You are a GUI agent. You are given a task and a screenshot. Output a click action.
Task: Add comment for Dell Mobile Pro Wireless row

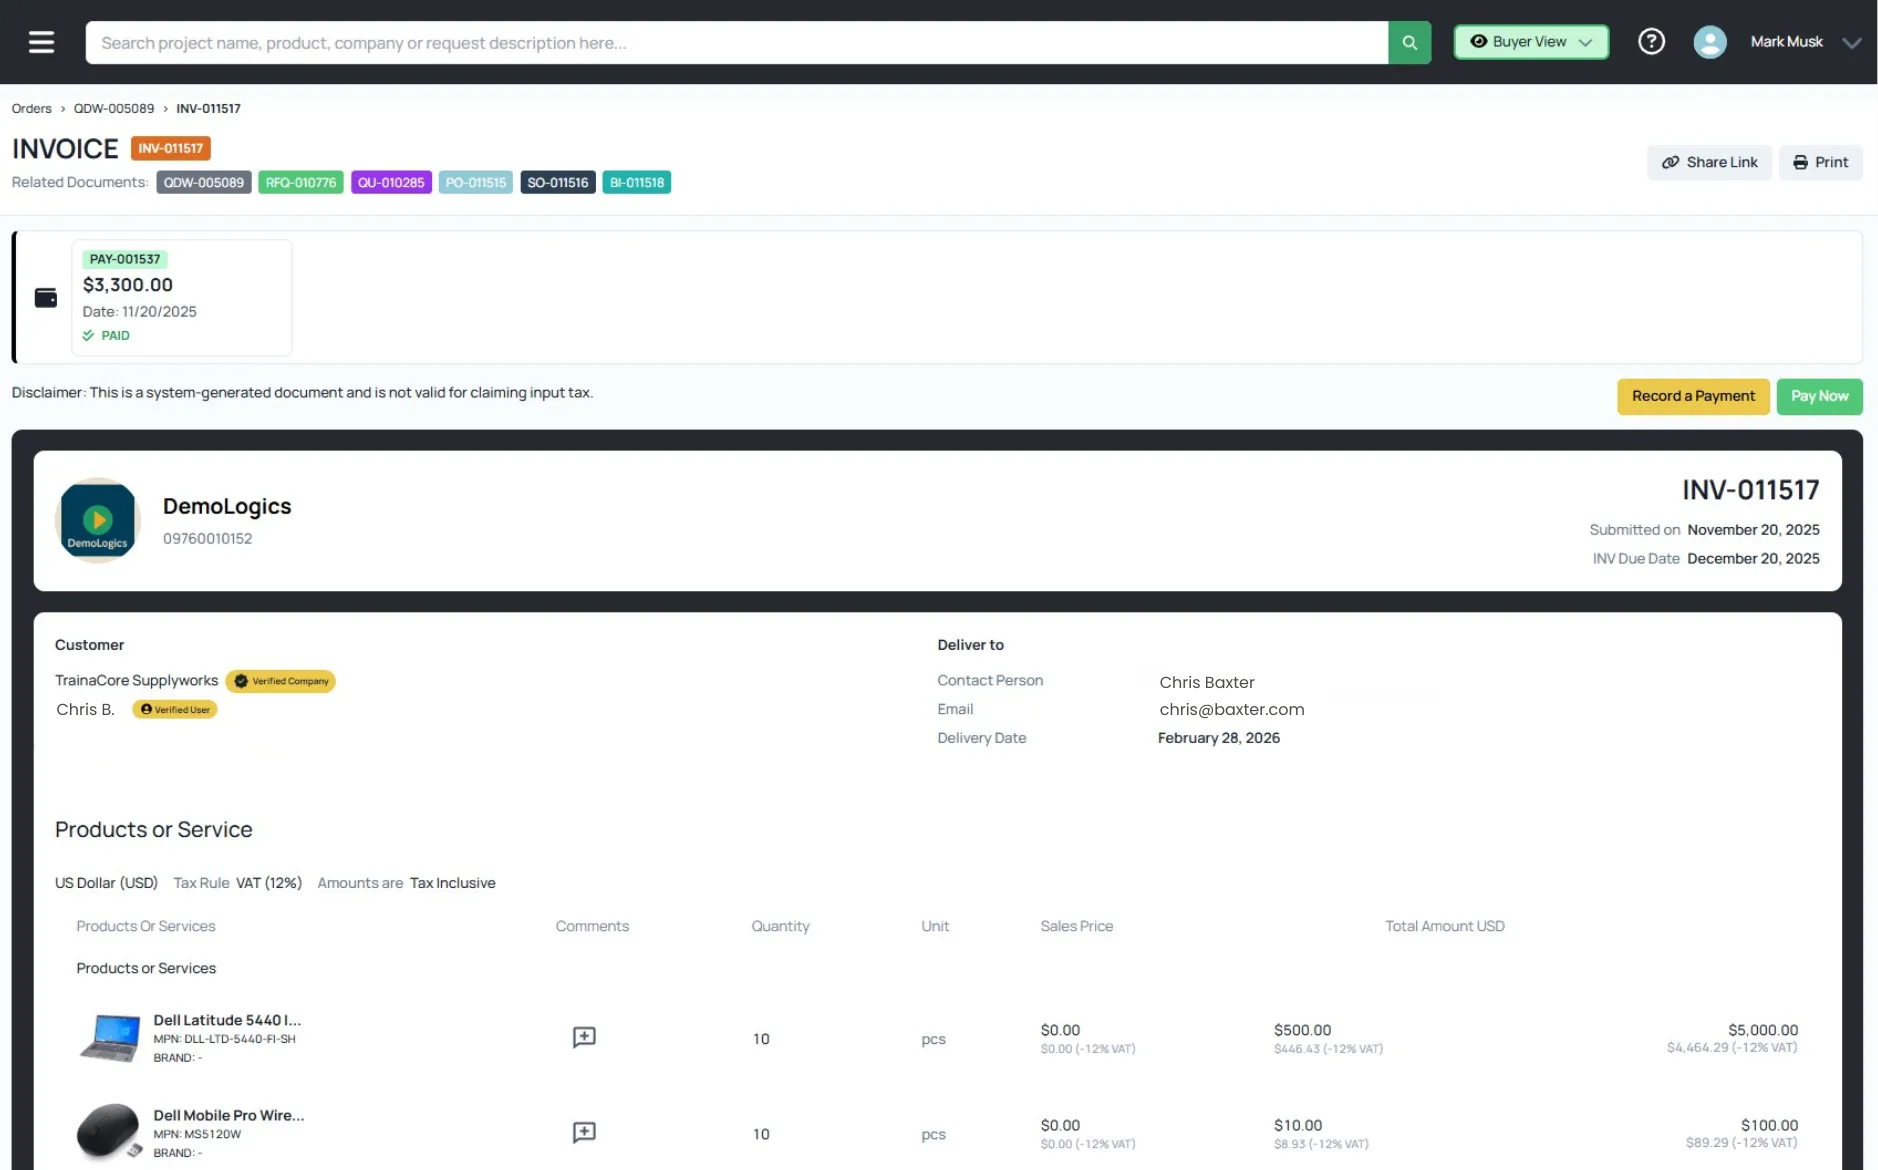click(584, 1132)
